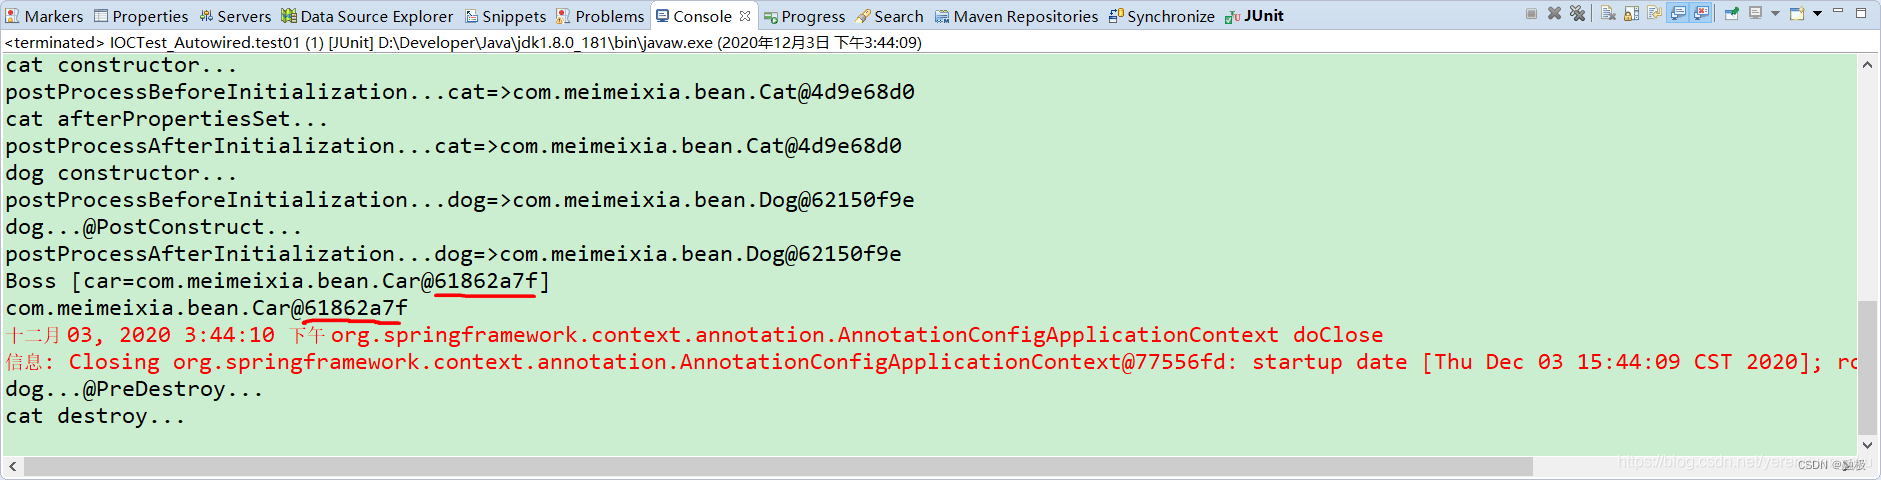Open the JUnit view tab

1254,16
